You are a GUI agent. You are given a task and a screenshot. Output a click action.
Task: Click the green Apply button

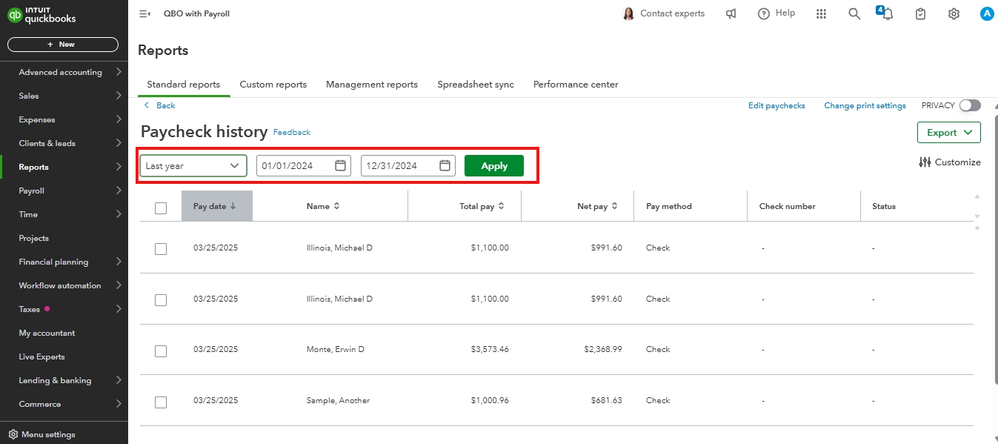click(494, 166)
